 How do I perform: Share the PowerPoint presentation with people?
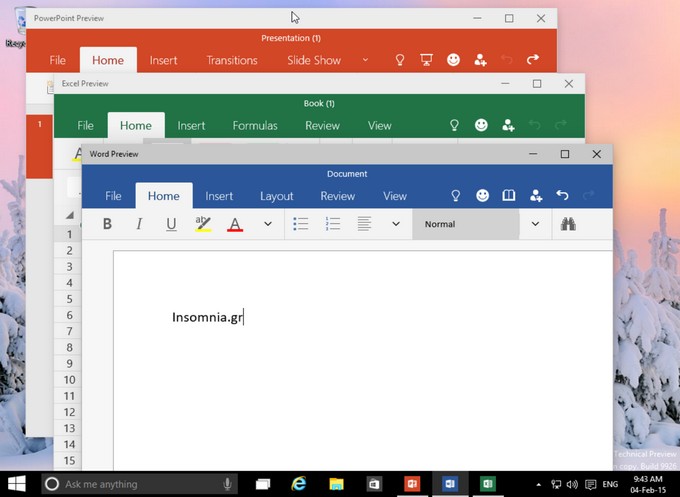pyautogui.click(x=480, y=60)
